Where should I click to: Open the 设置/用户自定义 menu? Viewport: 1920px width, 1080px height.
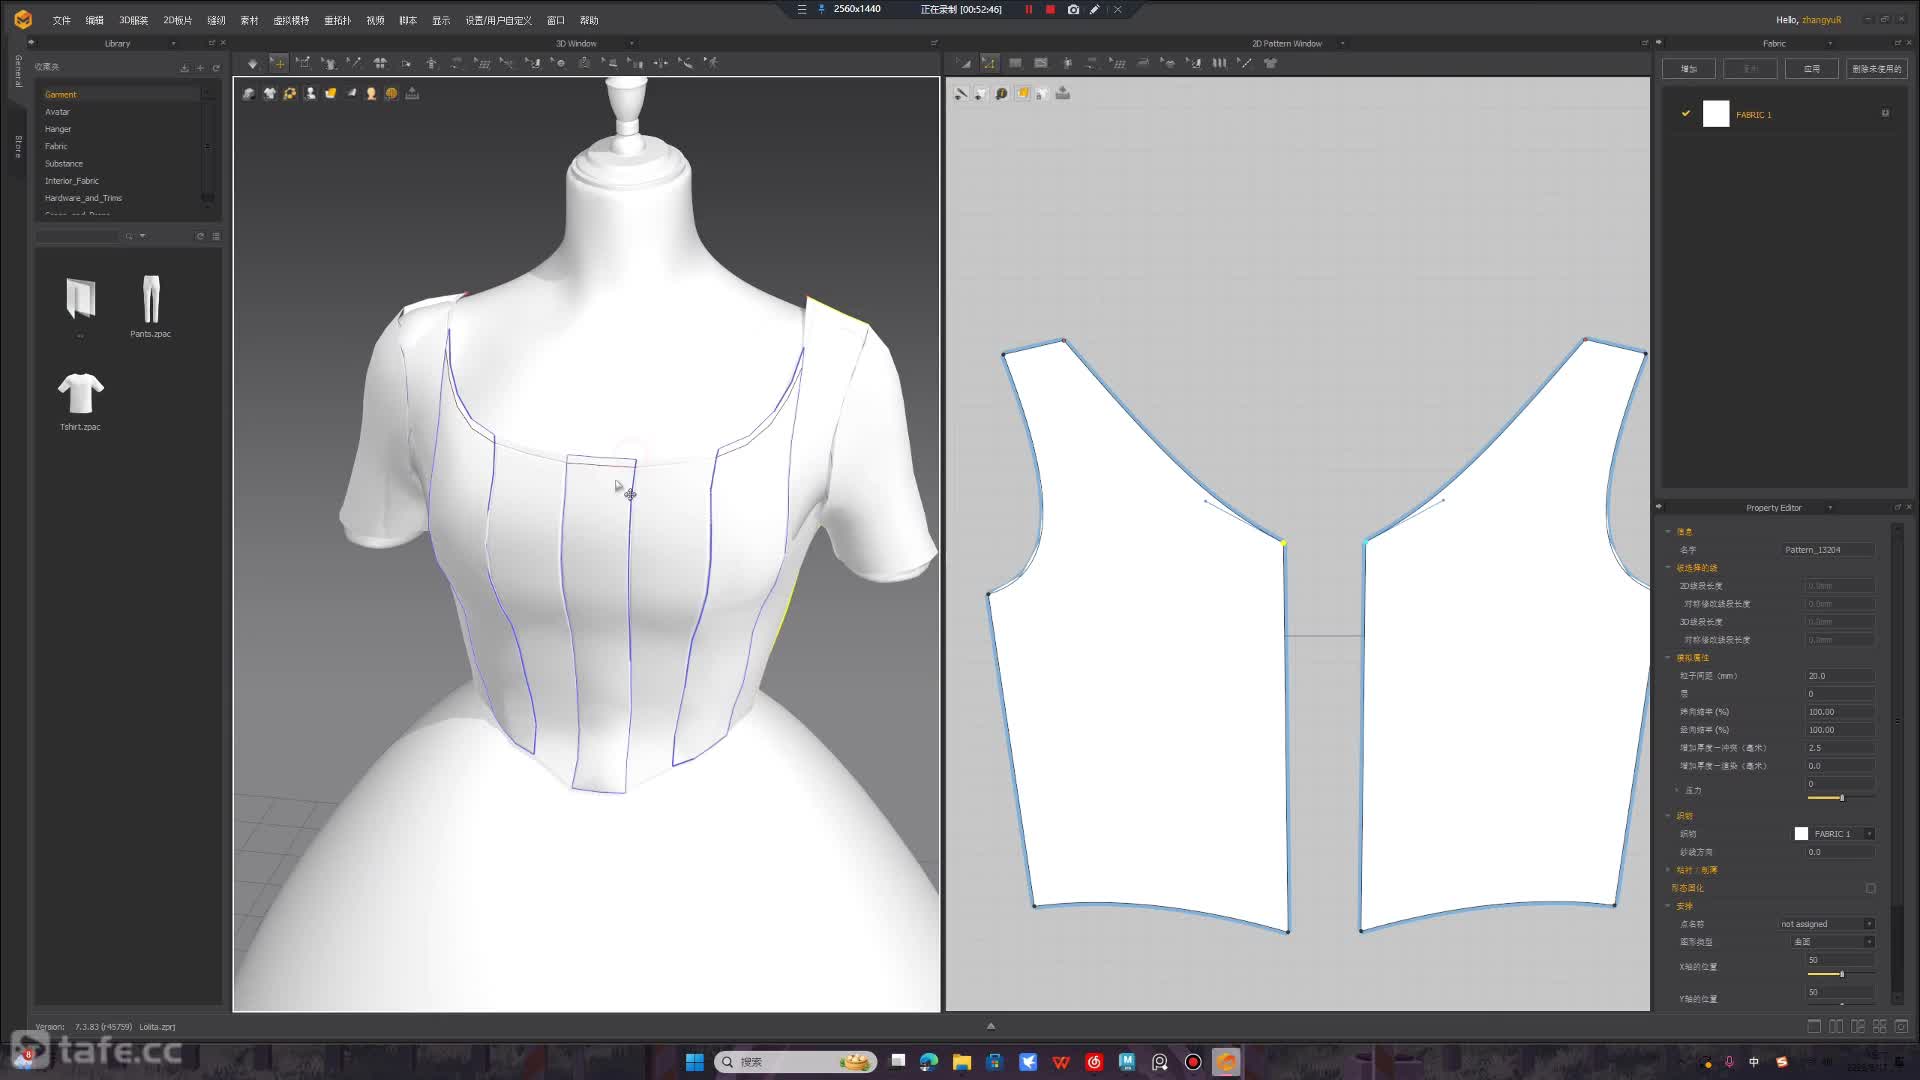click(x=498, y=20)
